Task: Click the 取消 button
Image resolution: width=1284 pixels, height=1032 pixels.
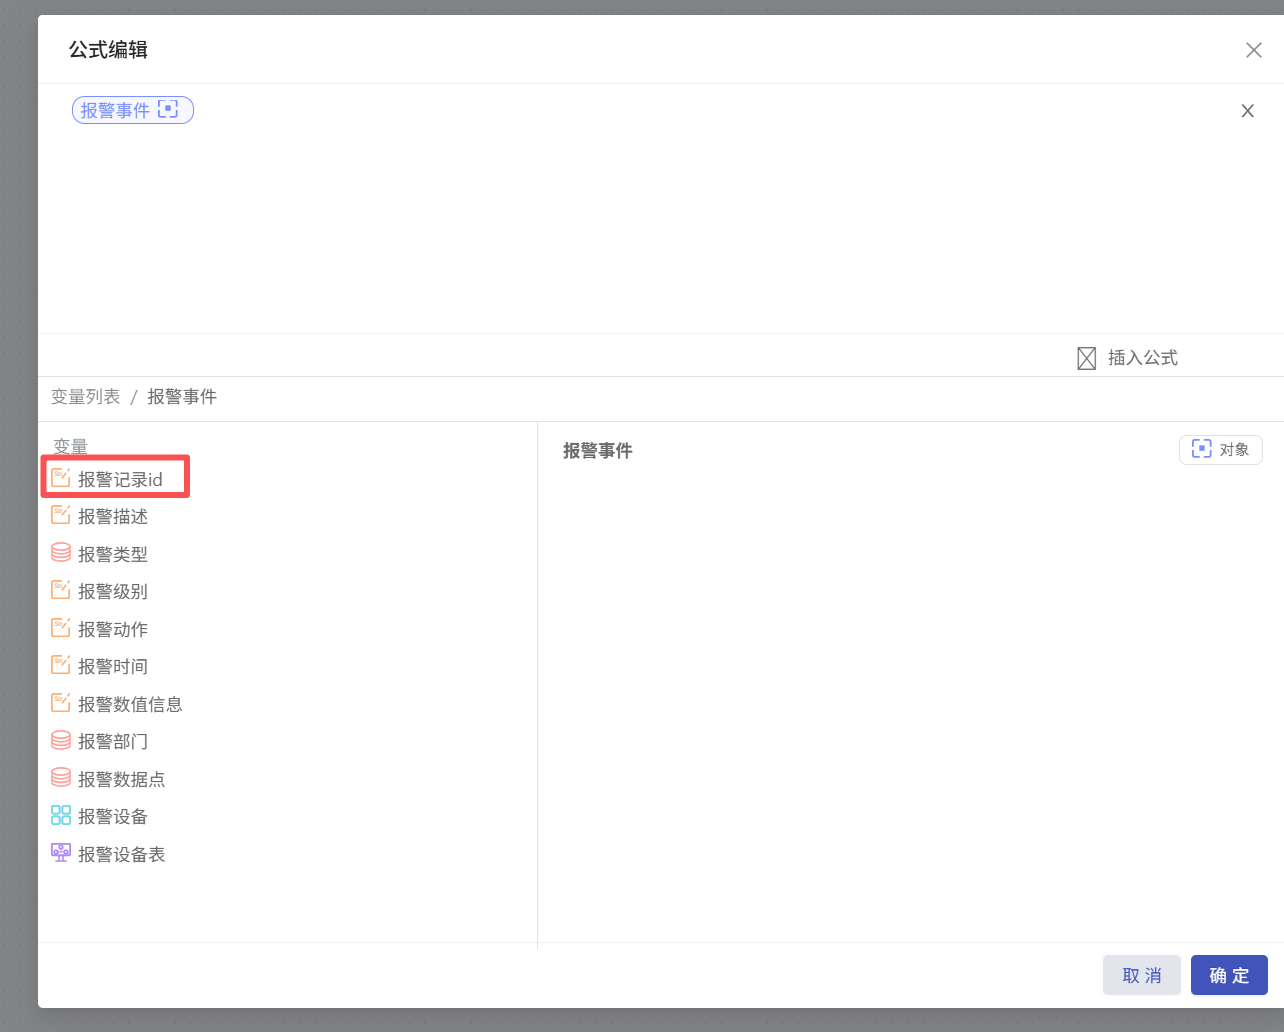Action: tap(1142, 975)
